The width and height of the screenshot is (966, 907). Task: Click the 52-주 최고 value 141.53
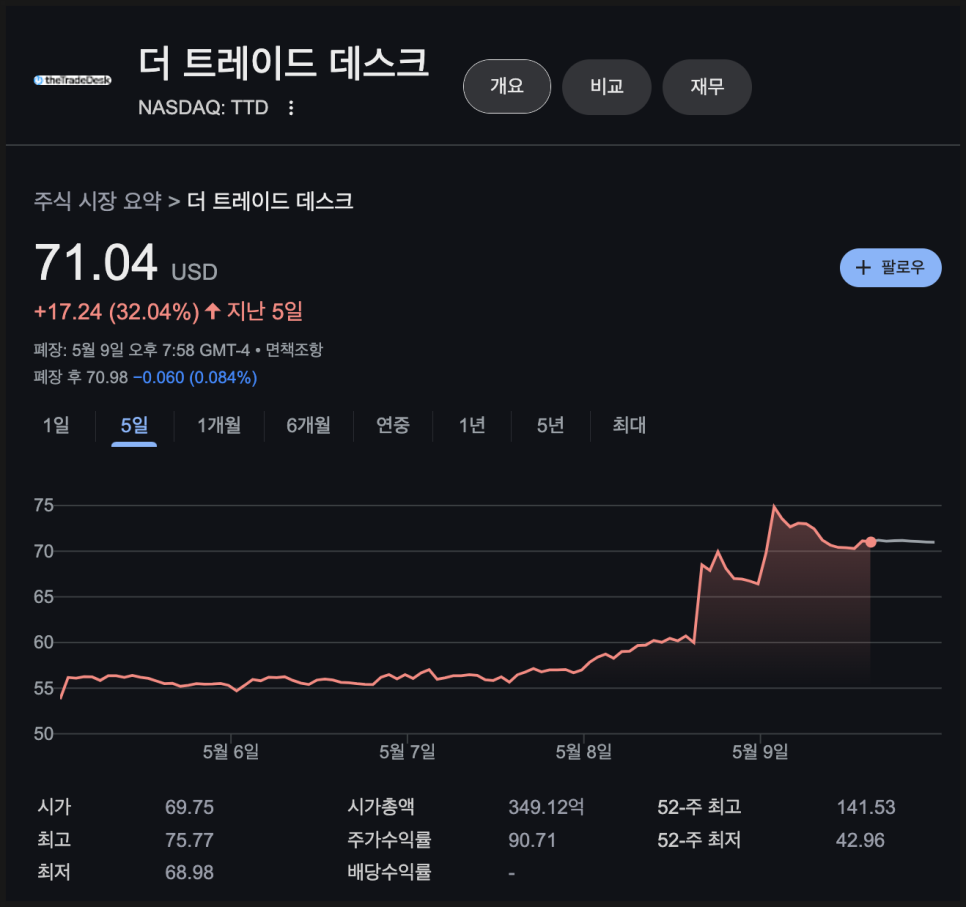(x=866, y=807)
